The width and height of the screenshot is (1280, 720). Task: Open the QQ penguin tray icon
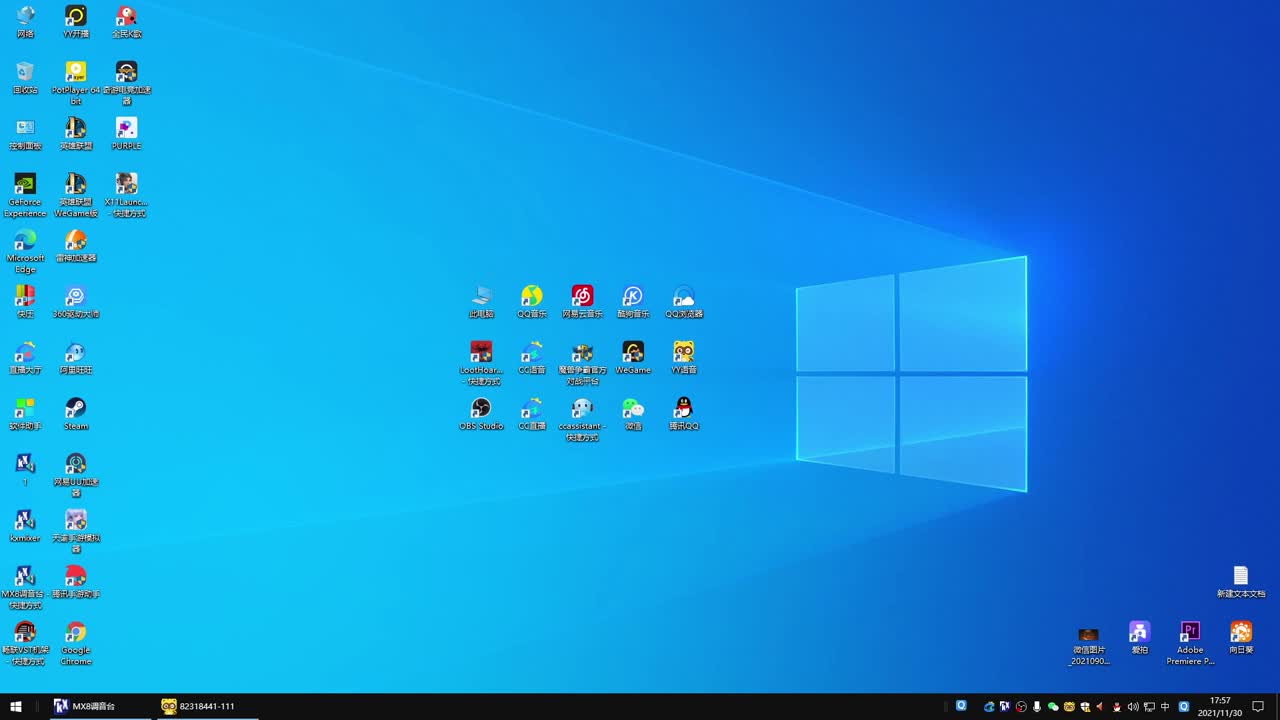pos(1117,706)
